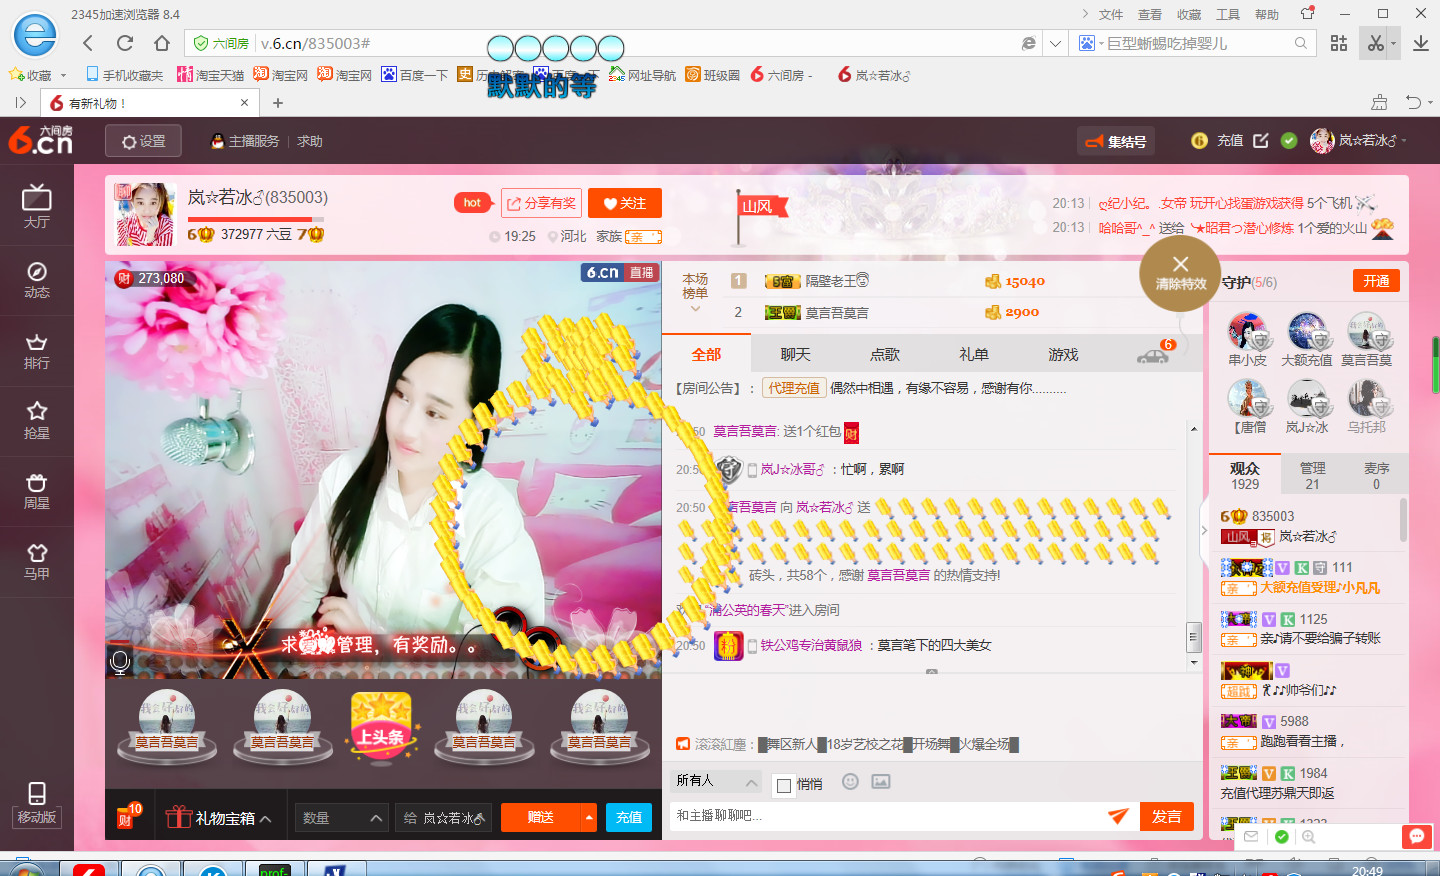Insert an image in chat
This screenshot has height=876, width=1440.
click(x=881, y=782)
